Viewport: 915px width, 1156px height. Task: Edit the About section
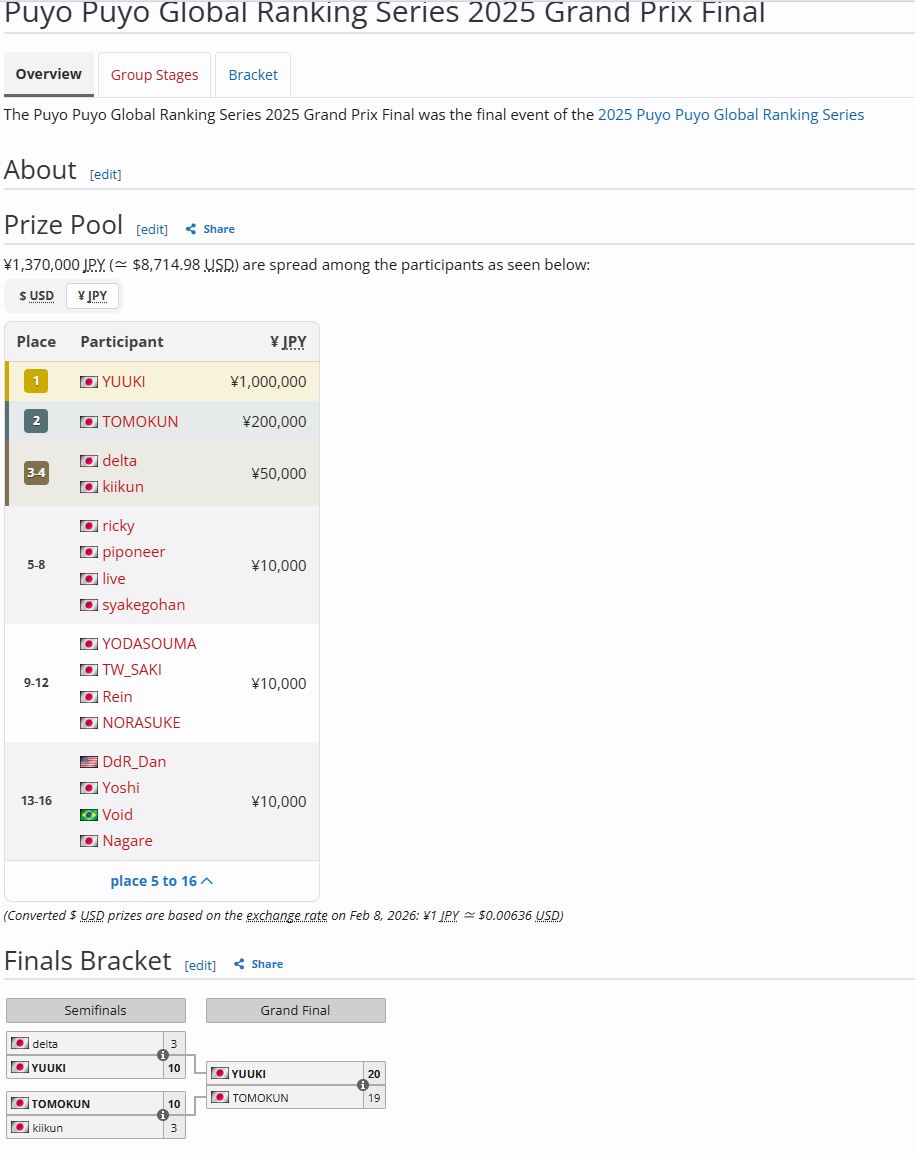105,175
